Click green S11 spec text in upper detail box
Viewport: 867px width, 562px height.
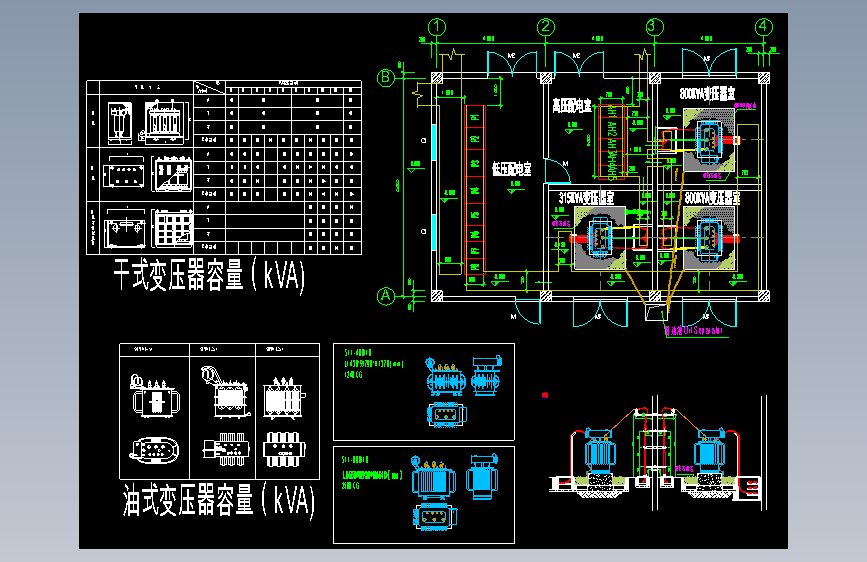[x=374, y=363]
